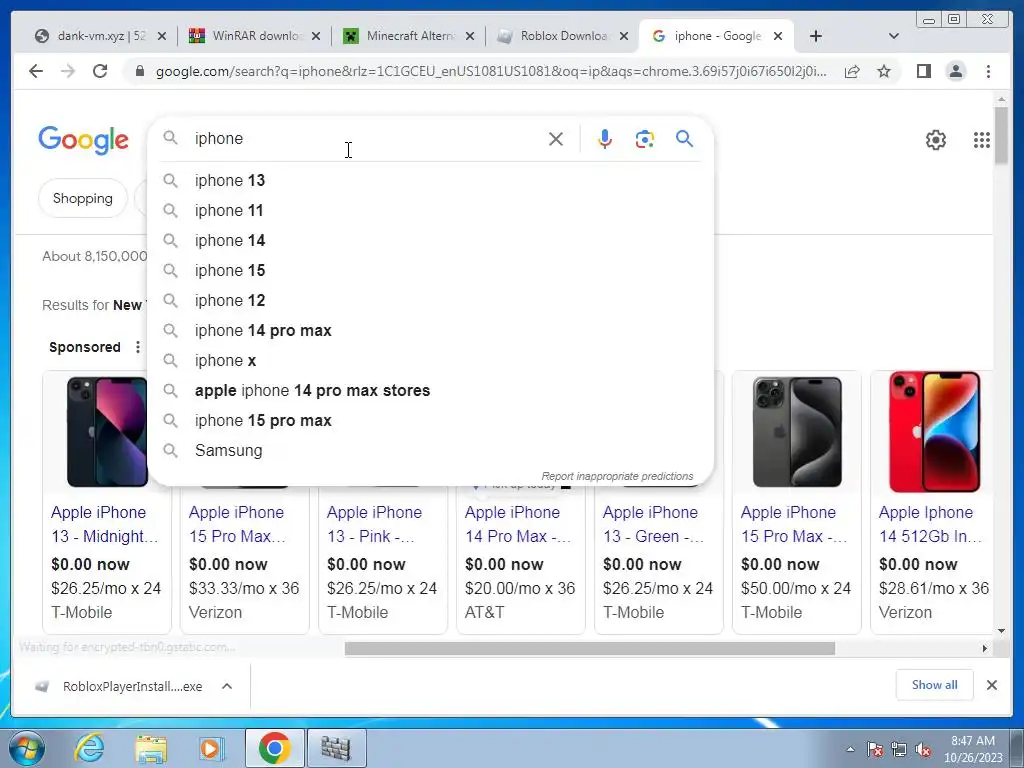Click the muted volume tray icon

pyautogui.click(x=923, y=750)
